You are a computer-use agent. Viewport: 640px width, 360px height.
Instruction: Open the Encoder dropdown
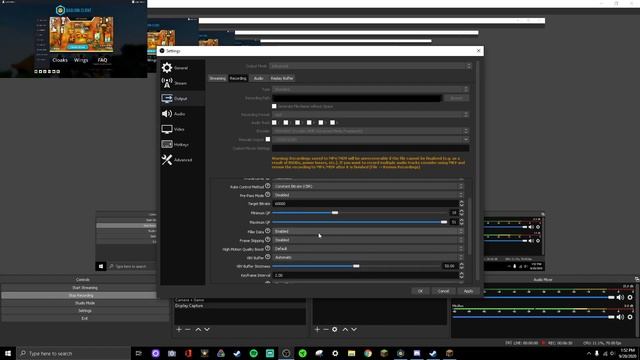click(x=371, y=131)
